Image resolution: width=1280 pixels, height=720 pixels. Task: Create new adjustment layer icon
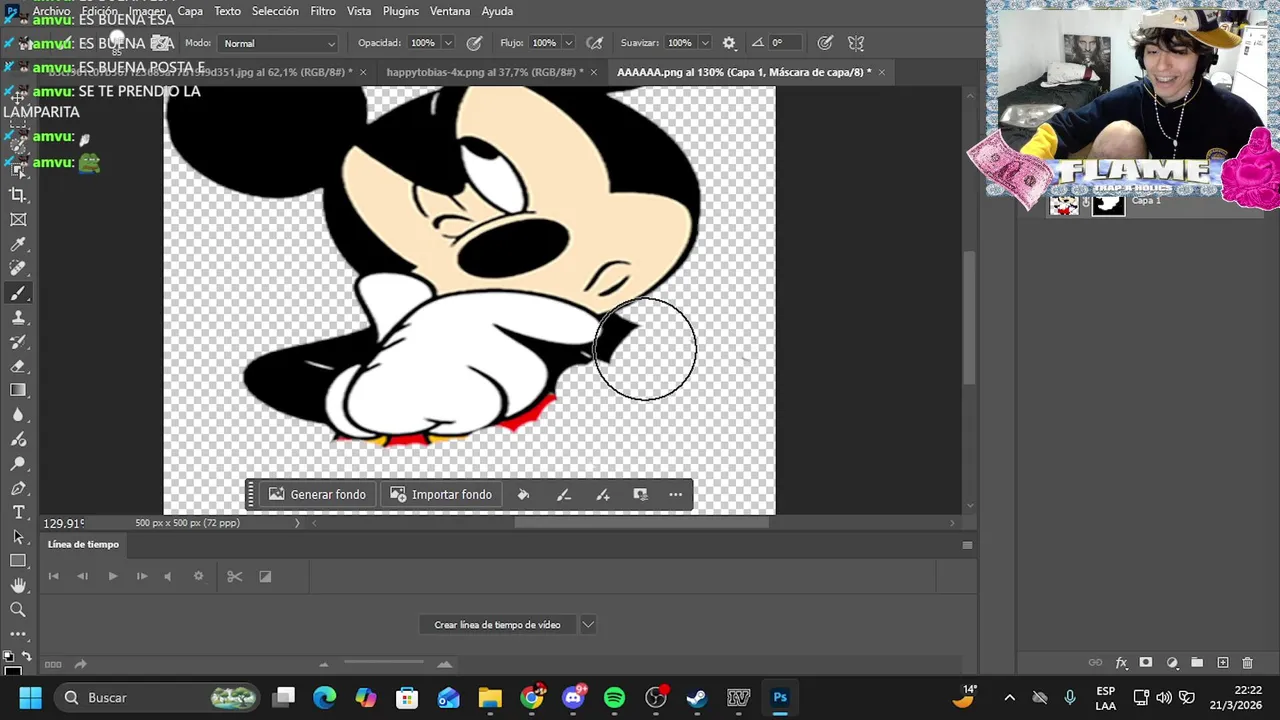[x=1172, y=663]
